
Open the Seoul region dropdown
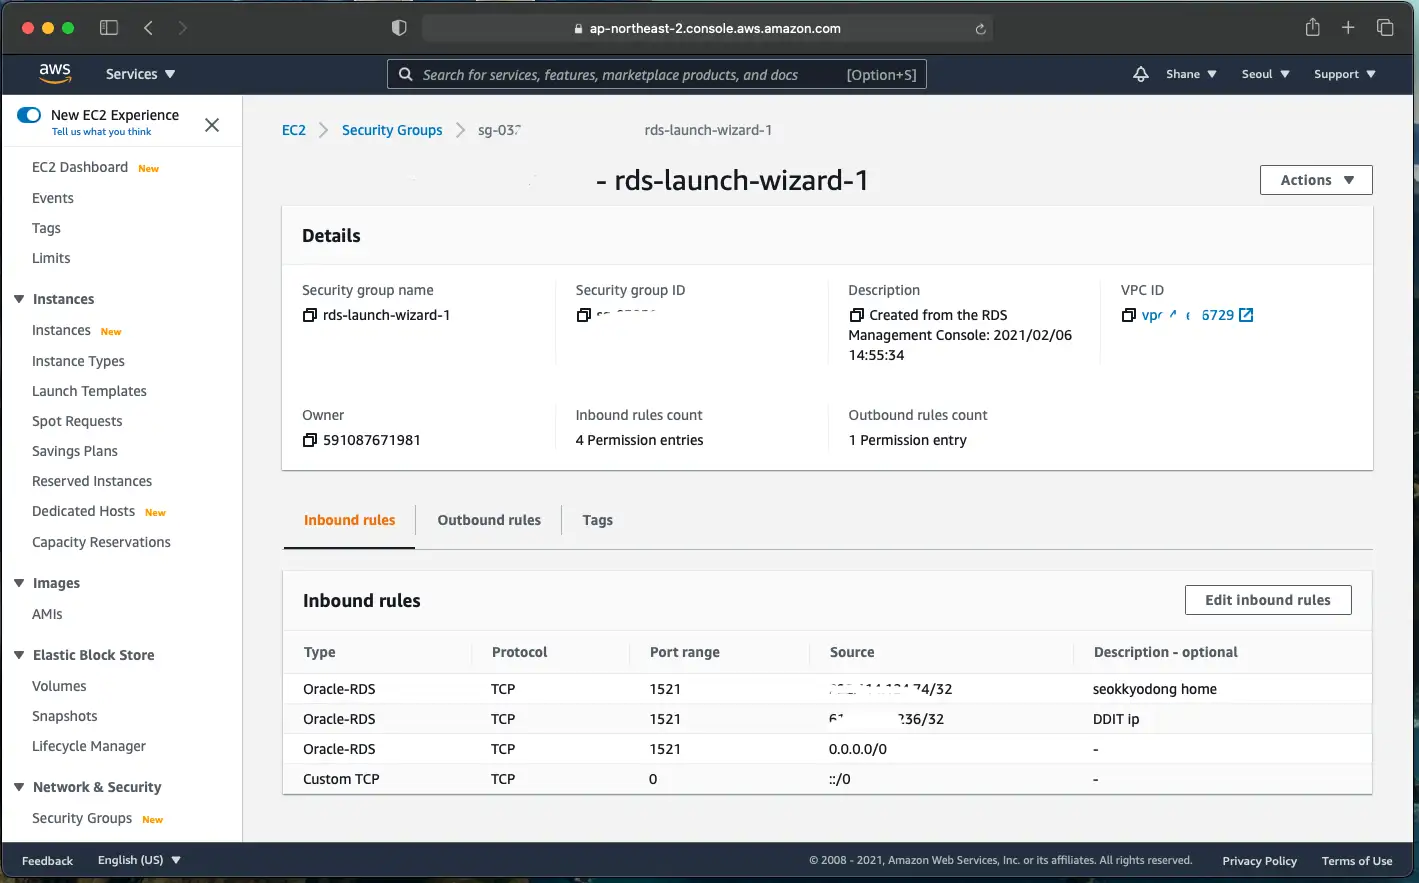tap(1265, 74)
